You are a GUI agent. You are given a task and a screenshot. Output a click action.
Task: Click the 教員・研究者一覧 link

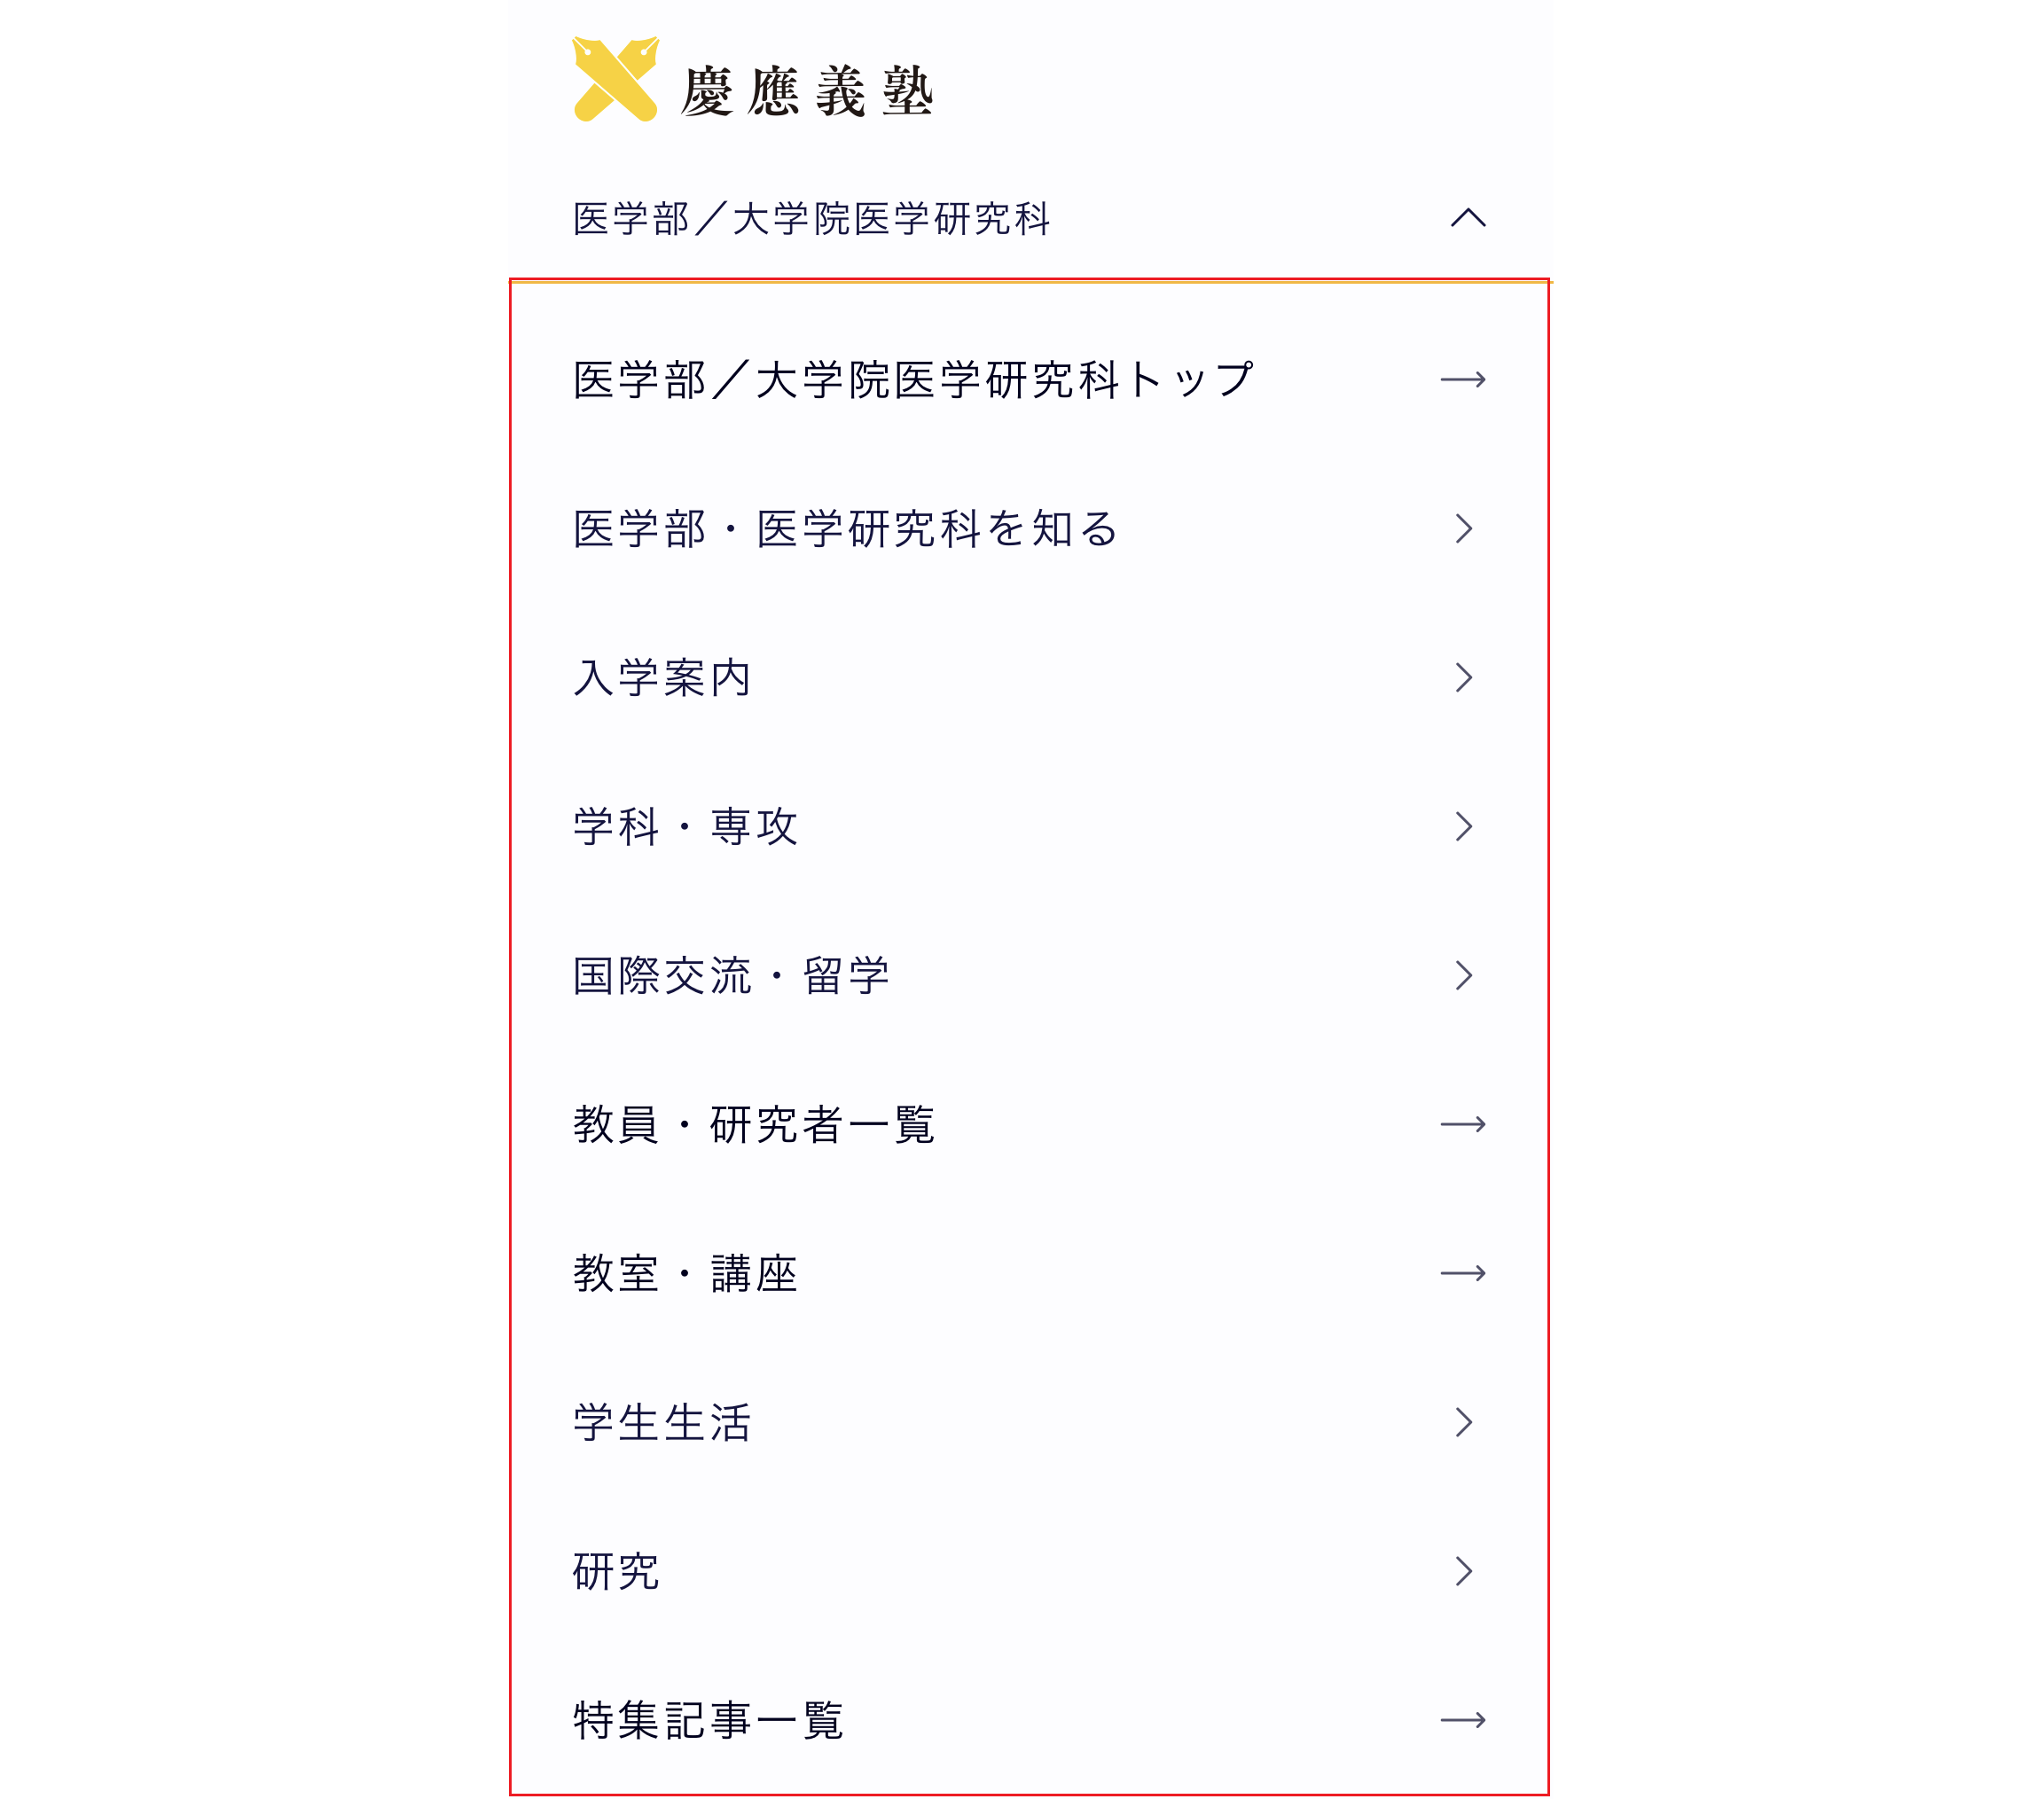pyautogui.click(x=755, y=1125)
